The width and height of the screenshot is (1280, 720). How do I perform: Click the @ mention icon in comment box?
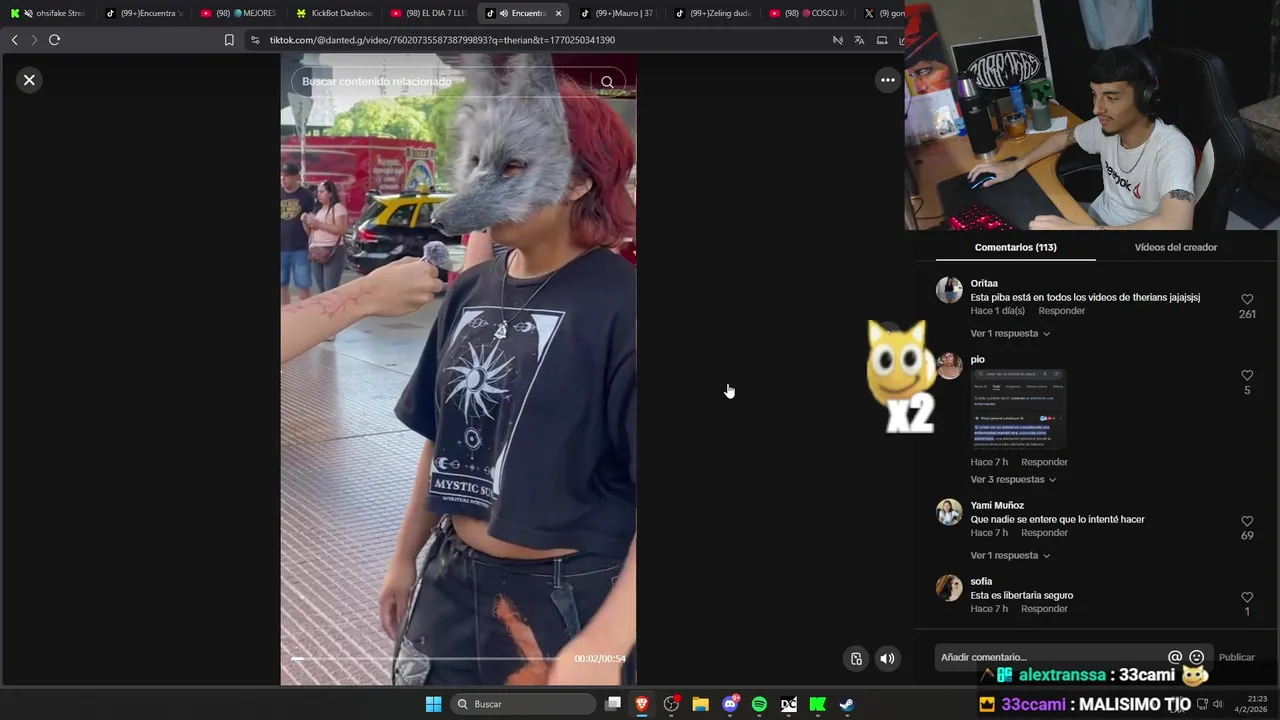point(1175,657)
